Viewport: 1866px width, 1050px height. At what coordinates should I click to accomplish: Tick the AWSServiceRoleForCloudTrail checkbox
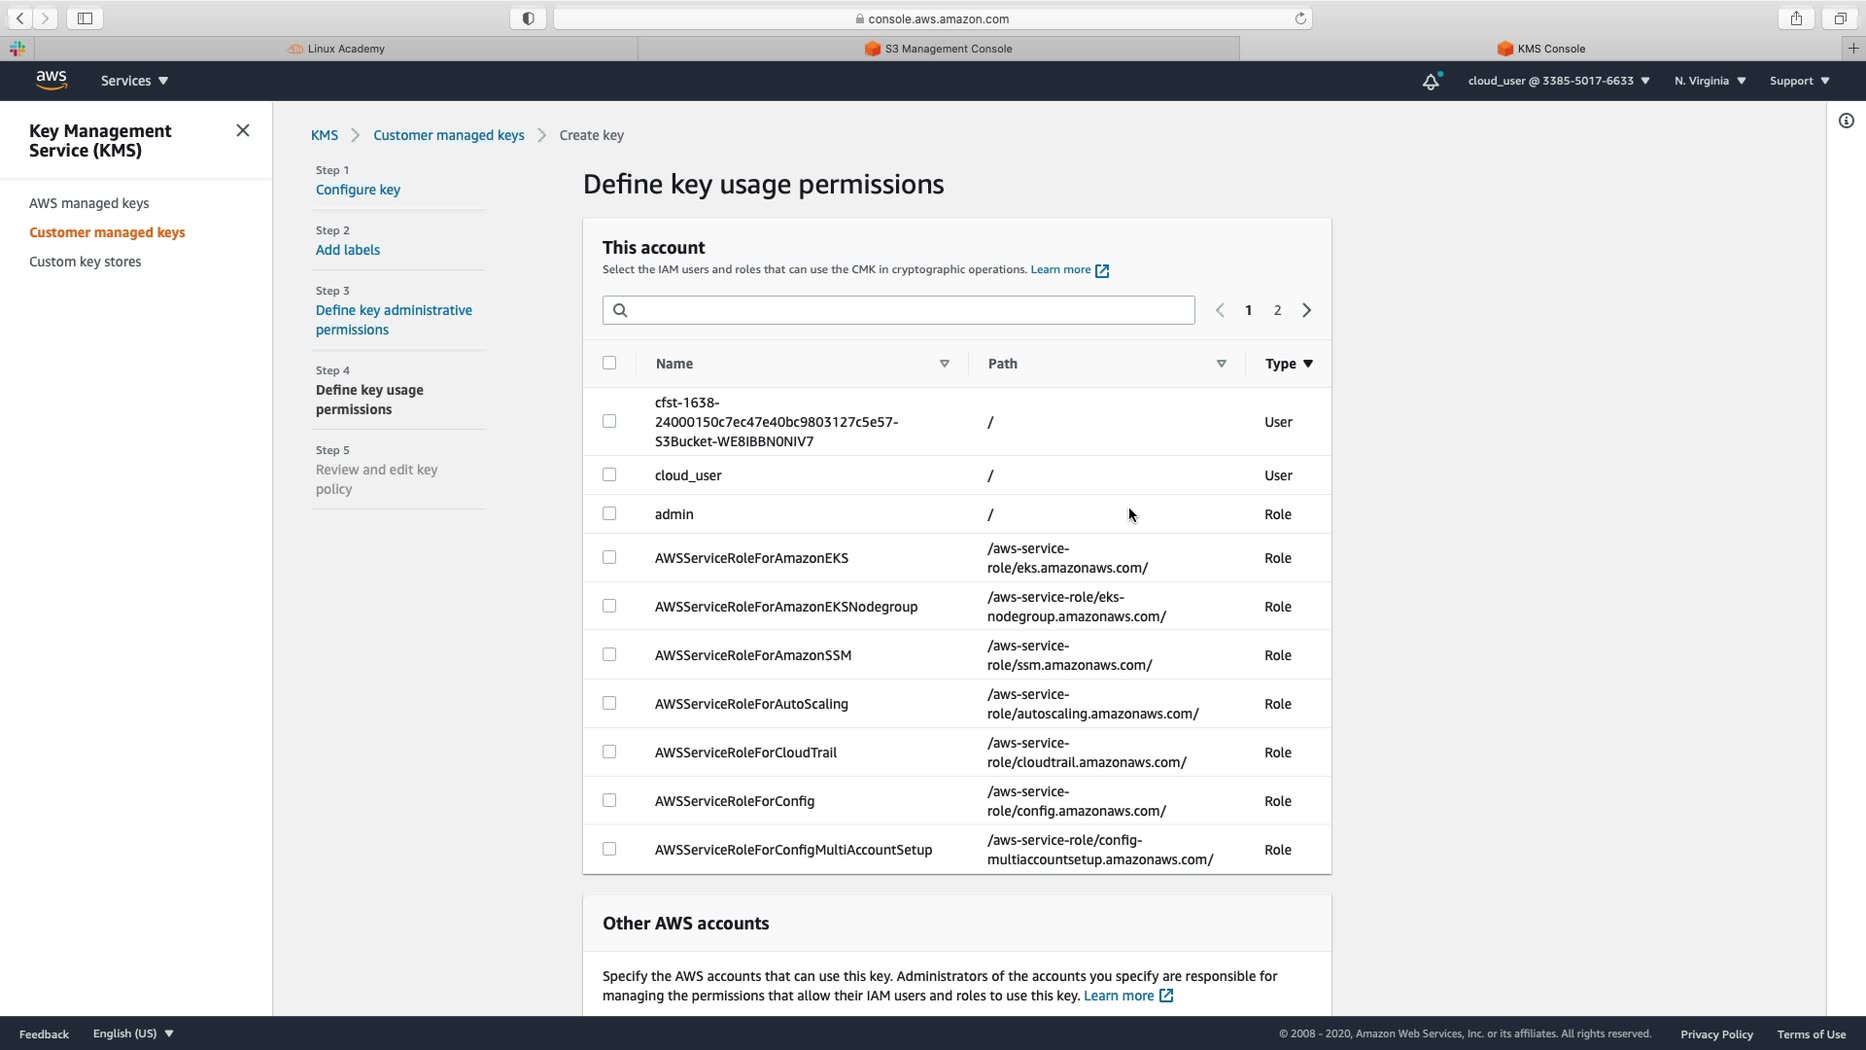point(609,752)
